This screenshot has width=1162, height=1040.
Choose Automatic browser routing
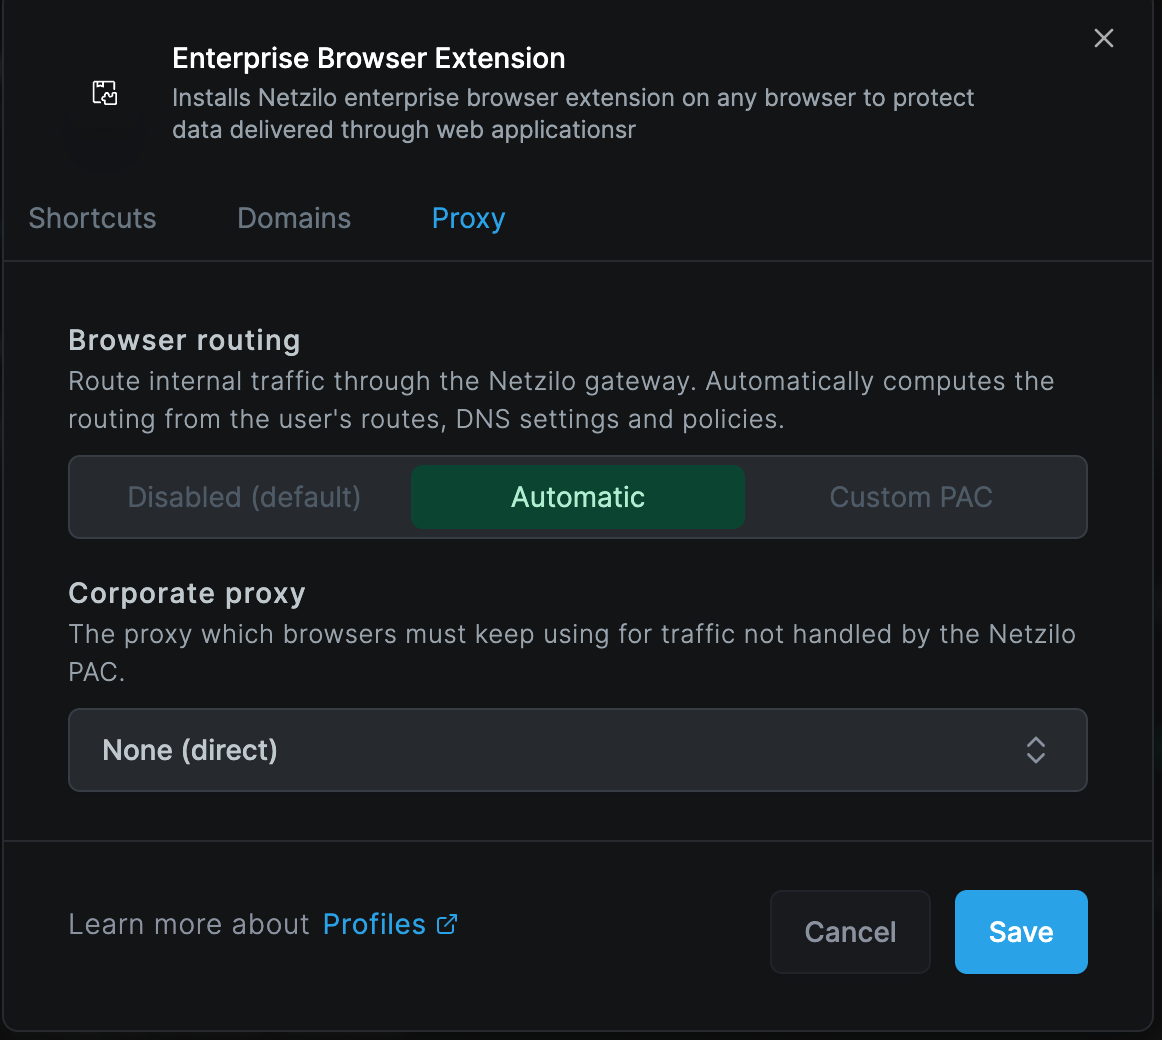[x=578, y=497]
